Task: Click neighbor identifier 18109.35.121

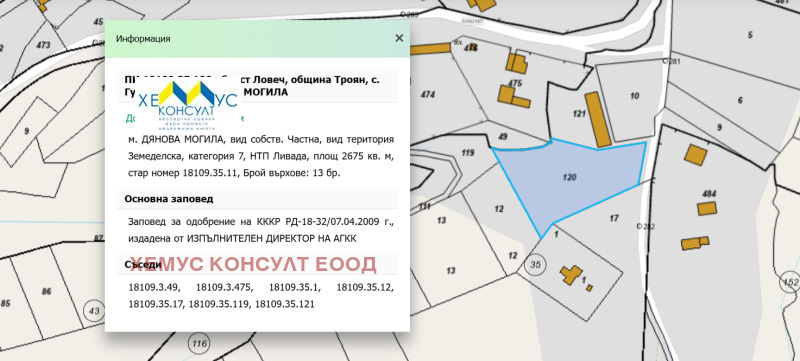Action: [x=285, y=304]
